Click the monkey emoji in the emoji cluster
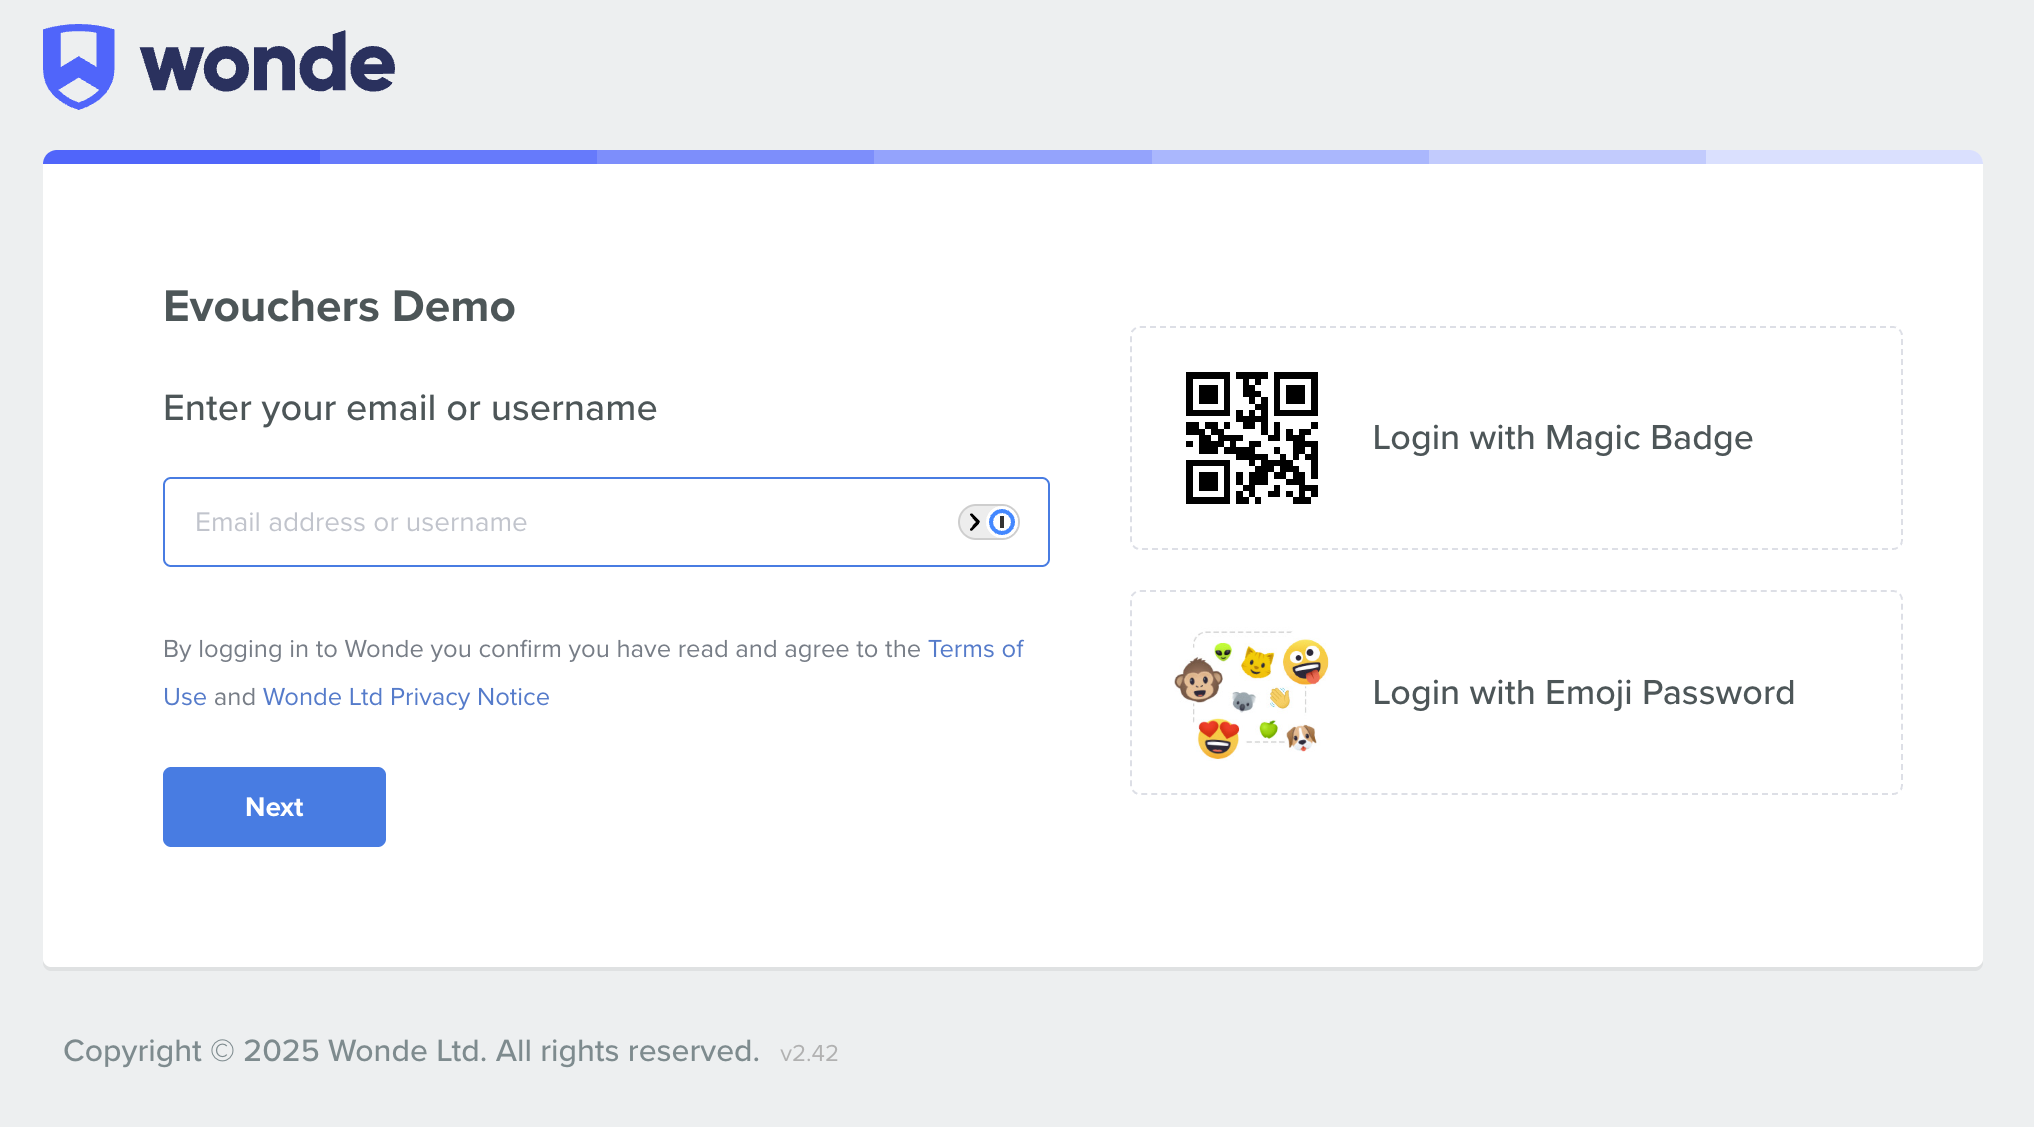2034x1127 pixels. [1201, 681]
